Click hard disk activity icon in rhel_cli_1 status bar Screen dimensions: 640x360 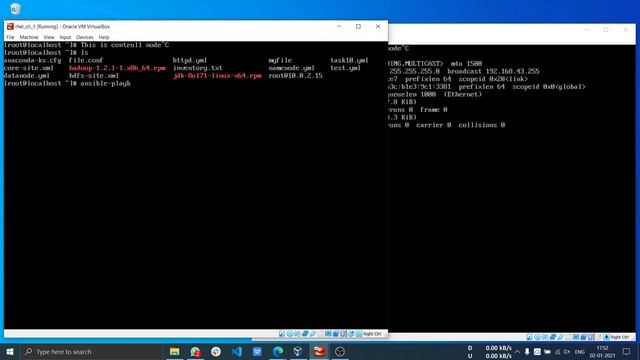coord(282,334)
